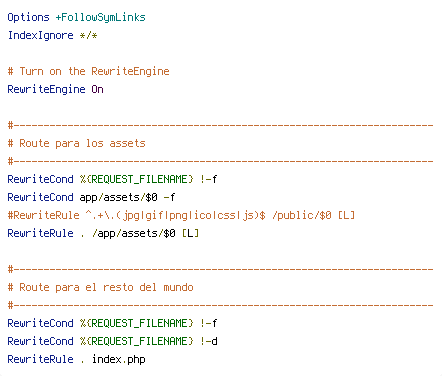Image resolution: width=442 pixels, height=376 pixels.
Task: Click the 'IndexIgnore */*' line
Action: click(52, 35)
